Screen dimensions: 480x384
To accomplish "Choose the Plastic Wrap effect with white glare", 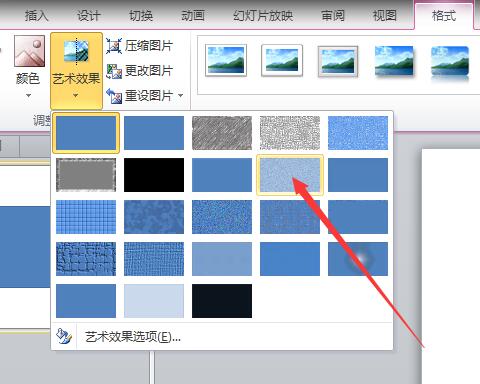I will point(358,259).
